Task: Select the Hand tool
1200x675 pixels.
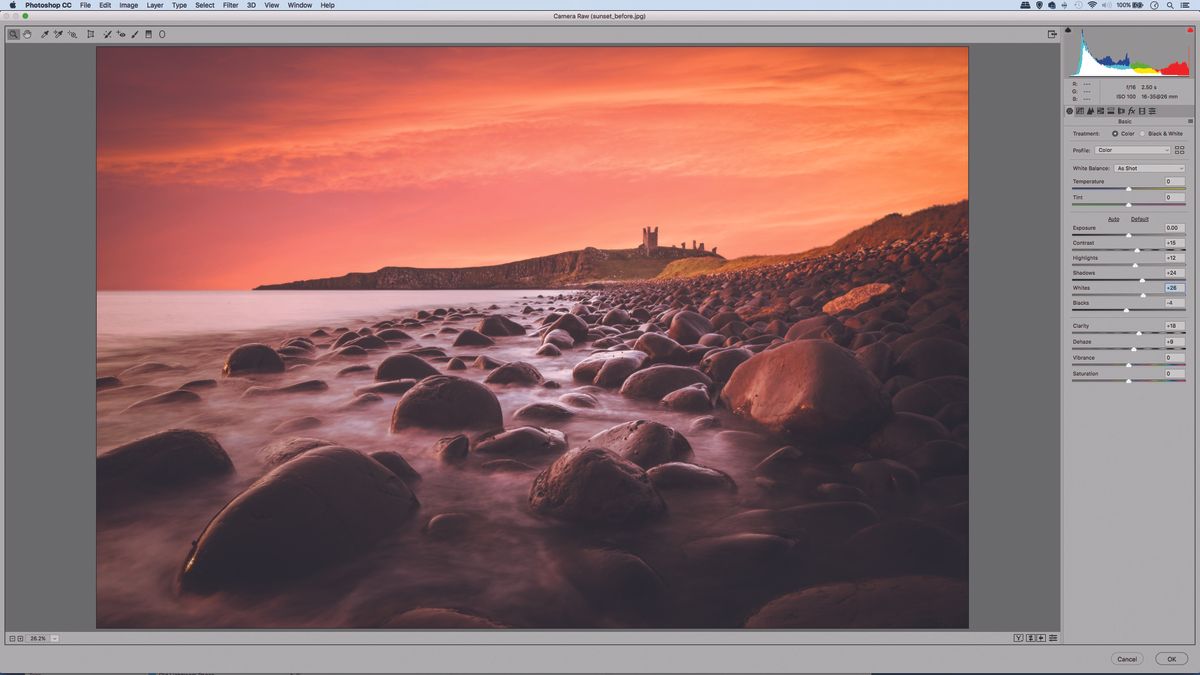Action: (28, 34)
